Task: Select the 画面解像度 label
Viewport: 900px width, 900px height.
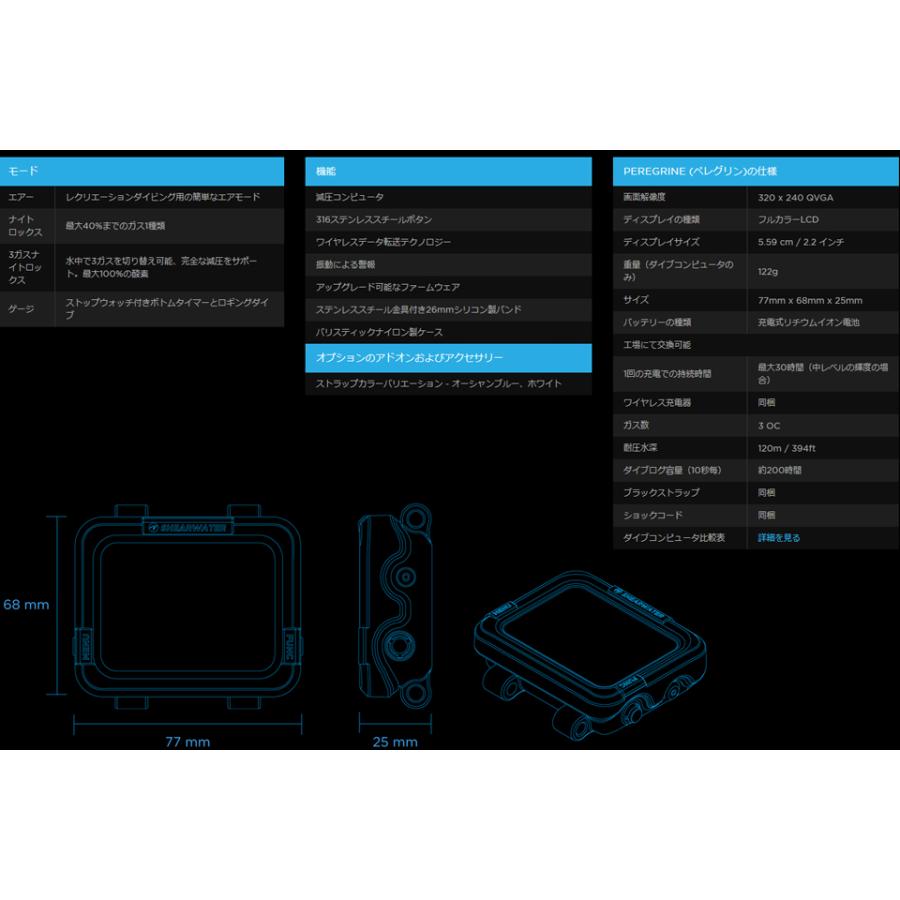Action: [644, 197]
